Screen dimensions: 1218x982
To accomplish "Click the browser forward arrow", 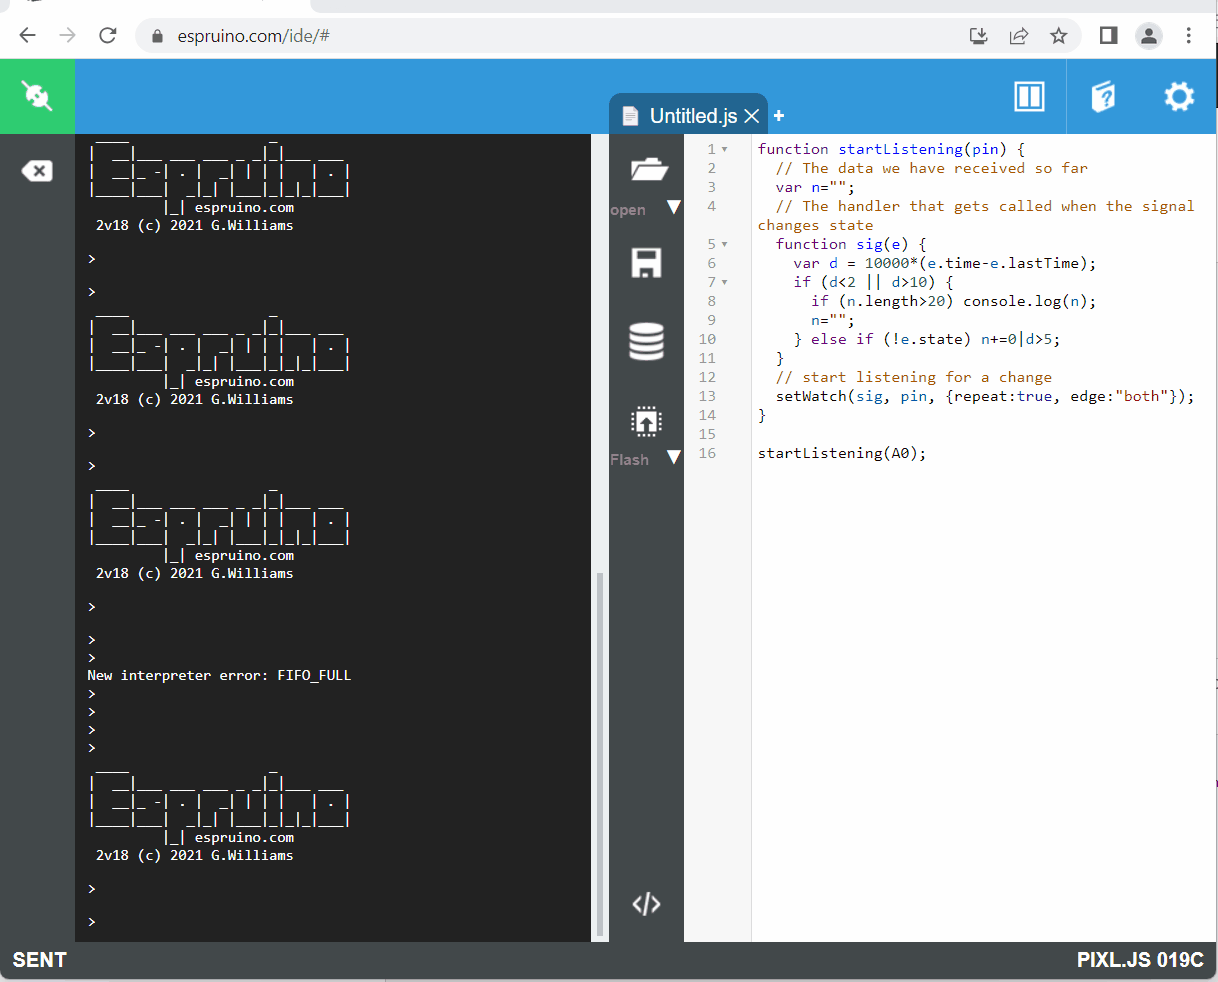I will pyautogui.click(x=67, y=35).
